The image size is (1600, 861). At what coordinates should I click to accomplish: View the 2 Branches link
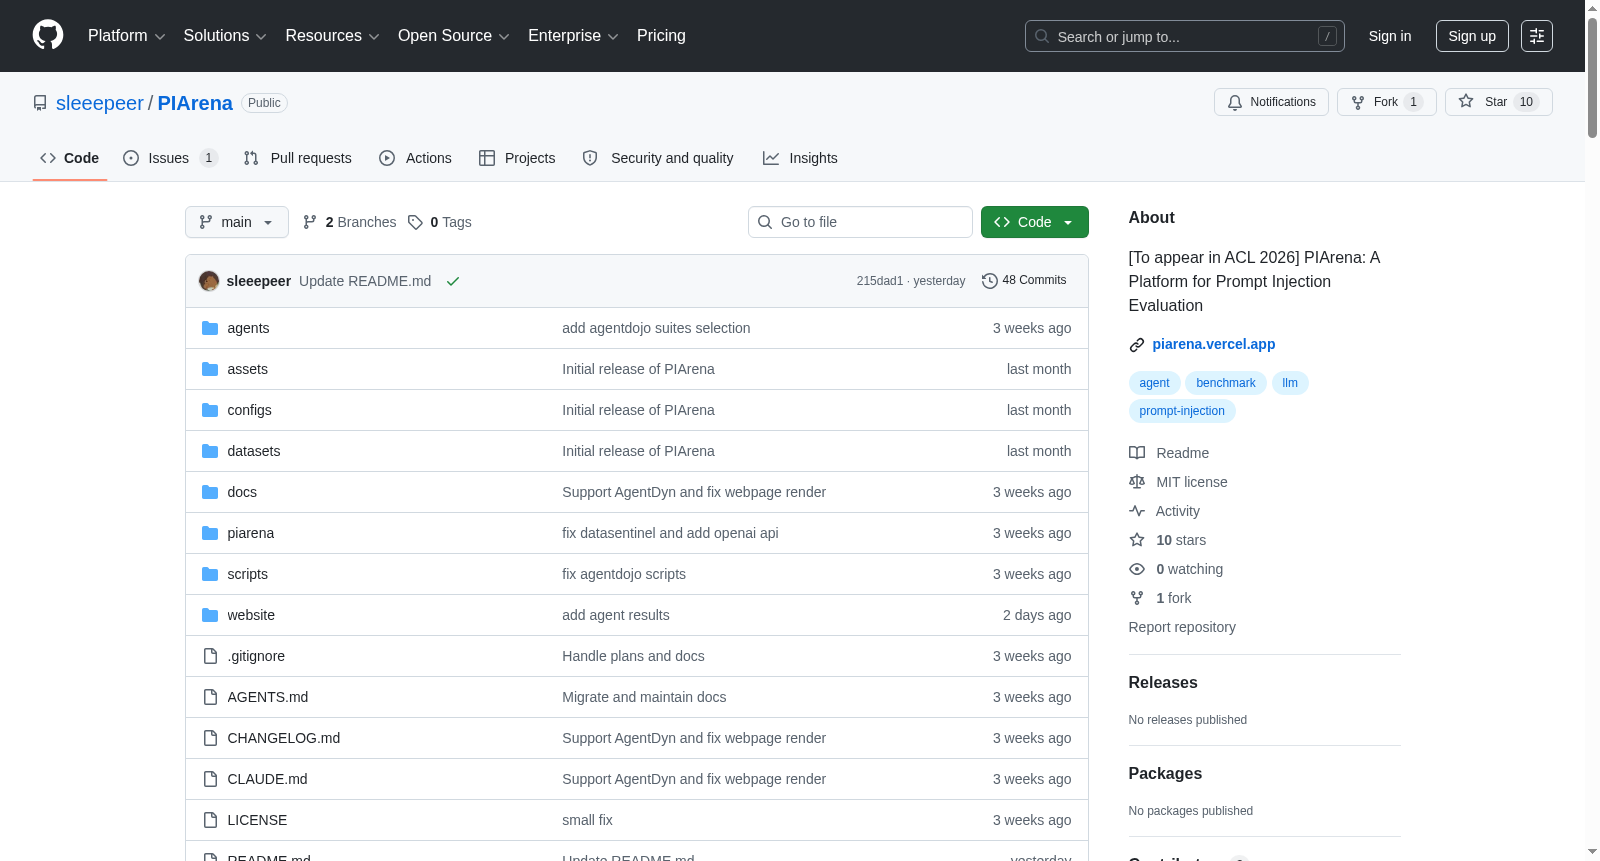pos(350,222)
